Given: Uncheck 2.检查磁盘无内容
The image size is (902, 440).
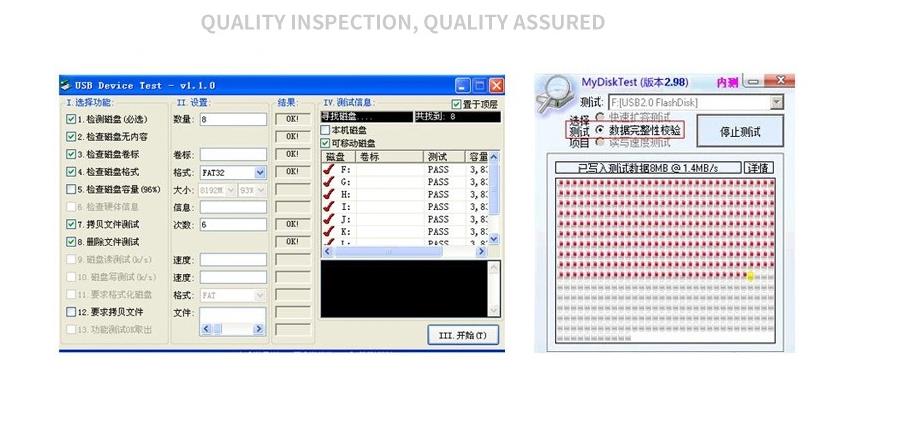Looking at the screenshot, I should pyautogui.click(x=71, y=136).
